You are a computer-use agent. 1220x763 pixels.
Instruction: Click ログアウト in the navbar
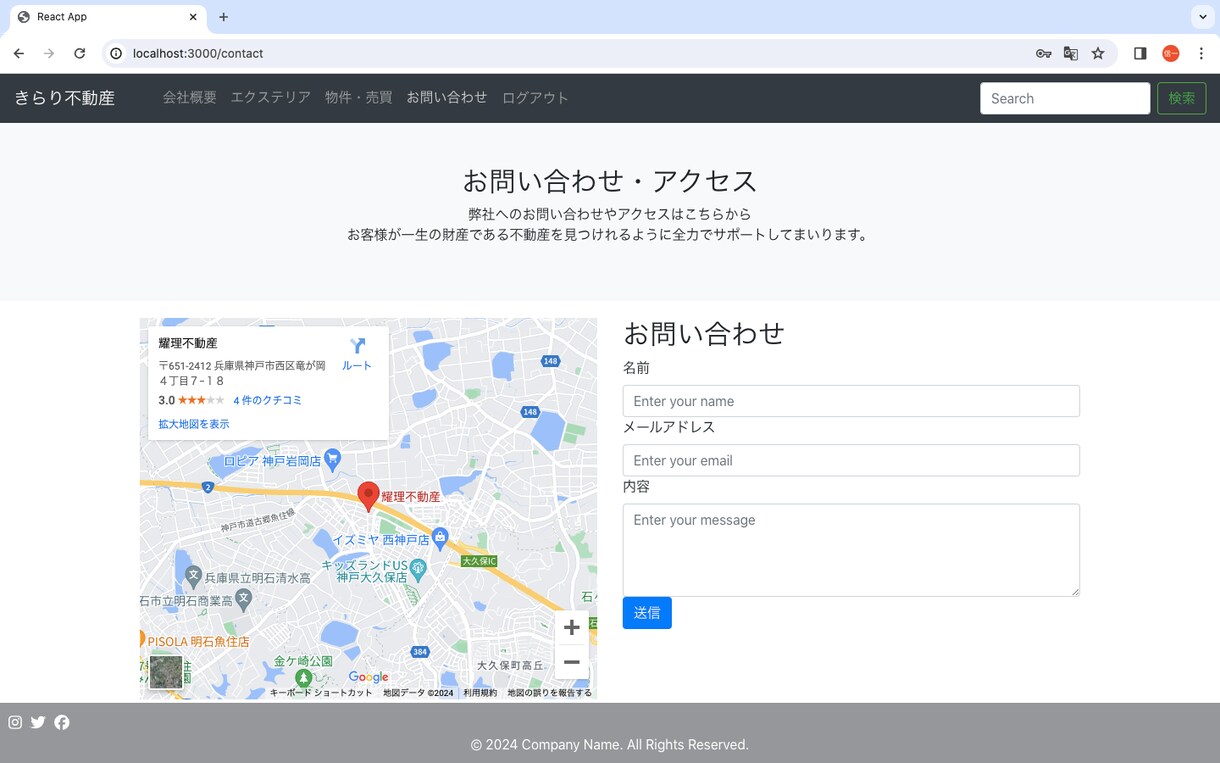pyautogui.click(x=535, y=97)
